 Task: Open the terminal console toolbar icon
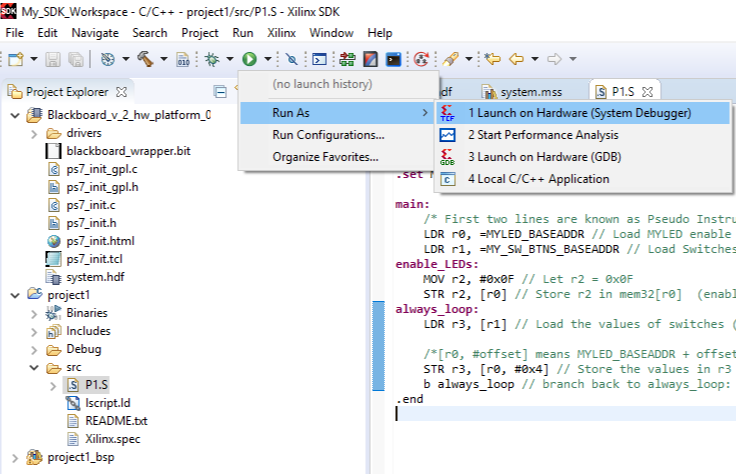click(x=320, y=59)
